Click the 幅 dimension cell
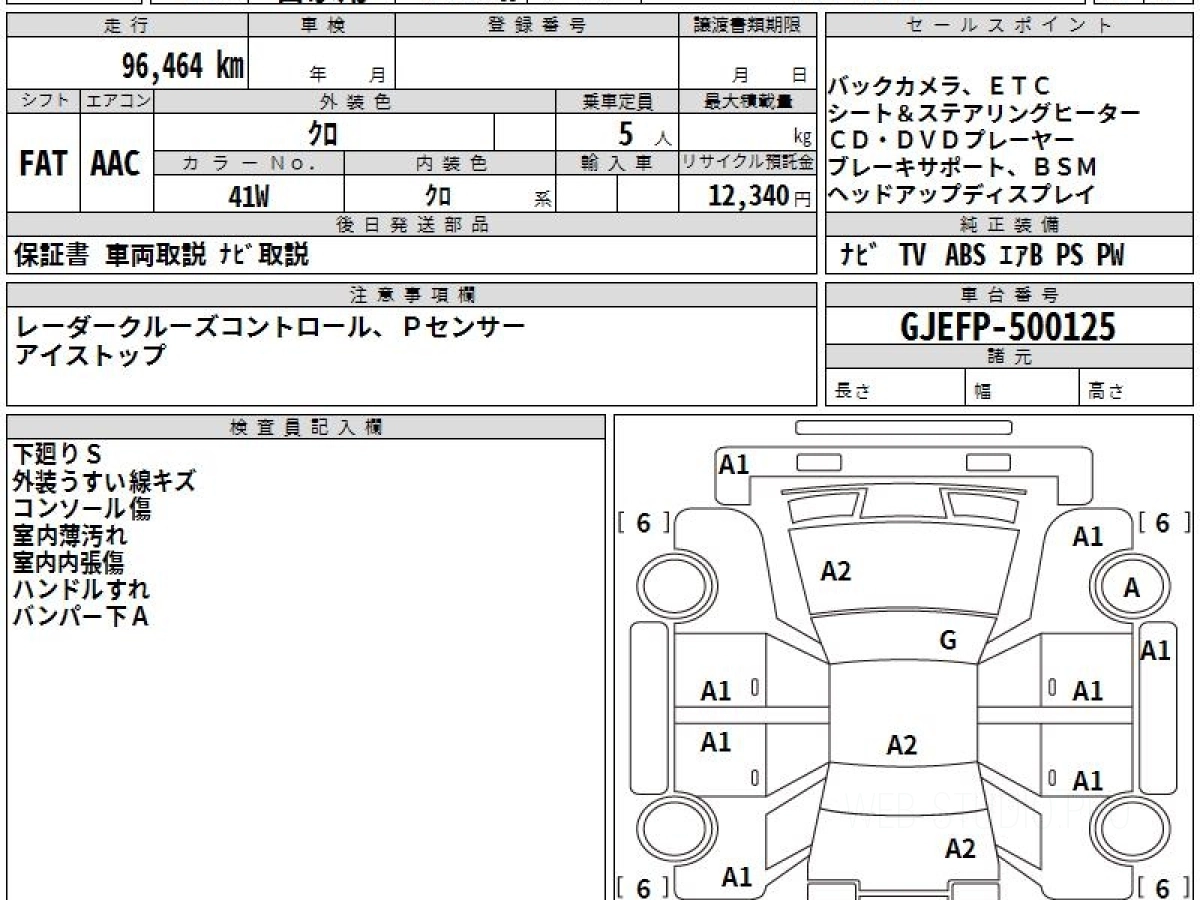This screenshot has width=1200, height=900. pyautogui.click(x=1022, y=388)
